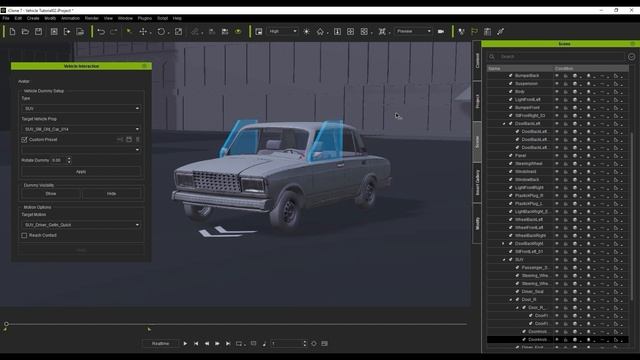Click the Open Project folder icon
Screen dimensions: 640x360
click(25, 31)
